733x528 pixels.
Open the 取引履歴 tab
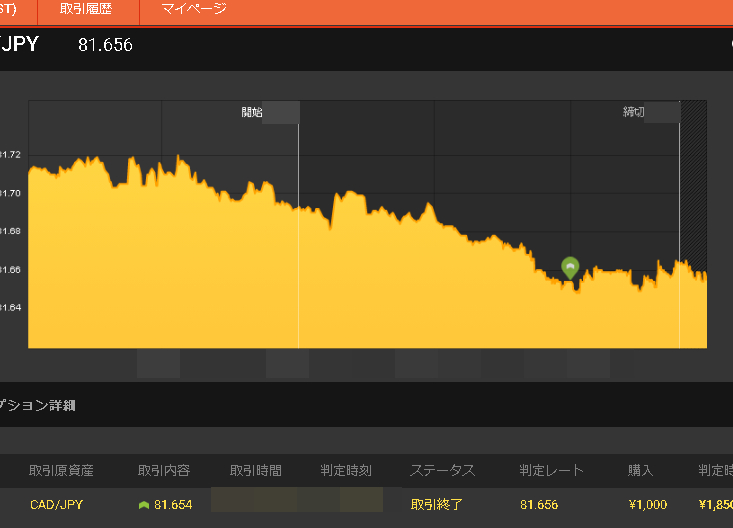pyautogui.click(x=86, y=9)
